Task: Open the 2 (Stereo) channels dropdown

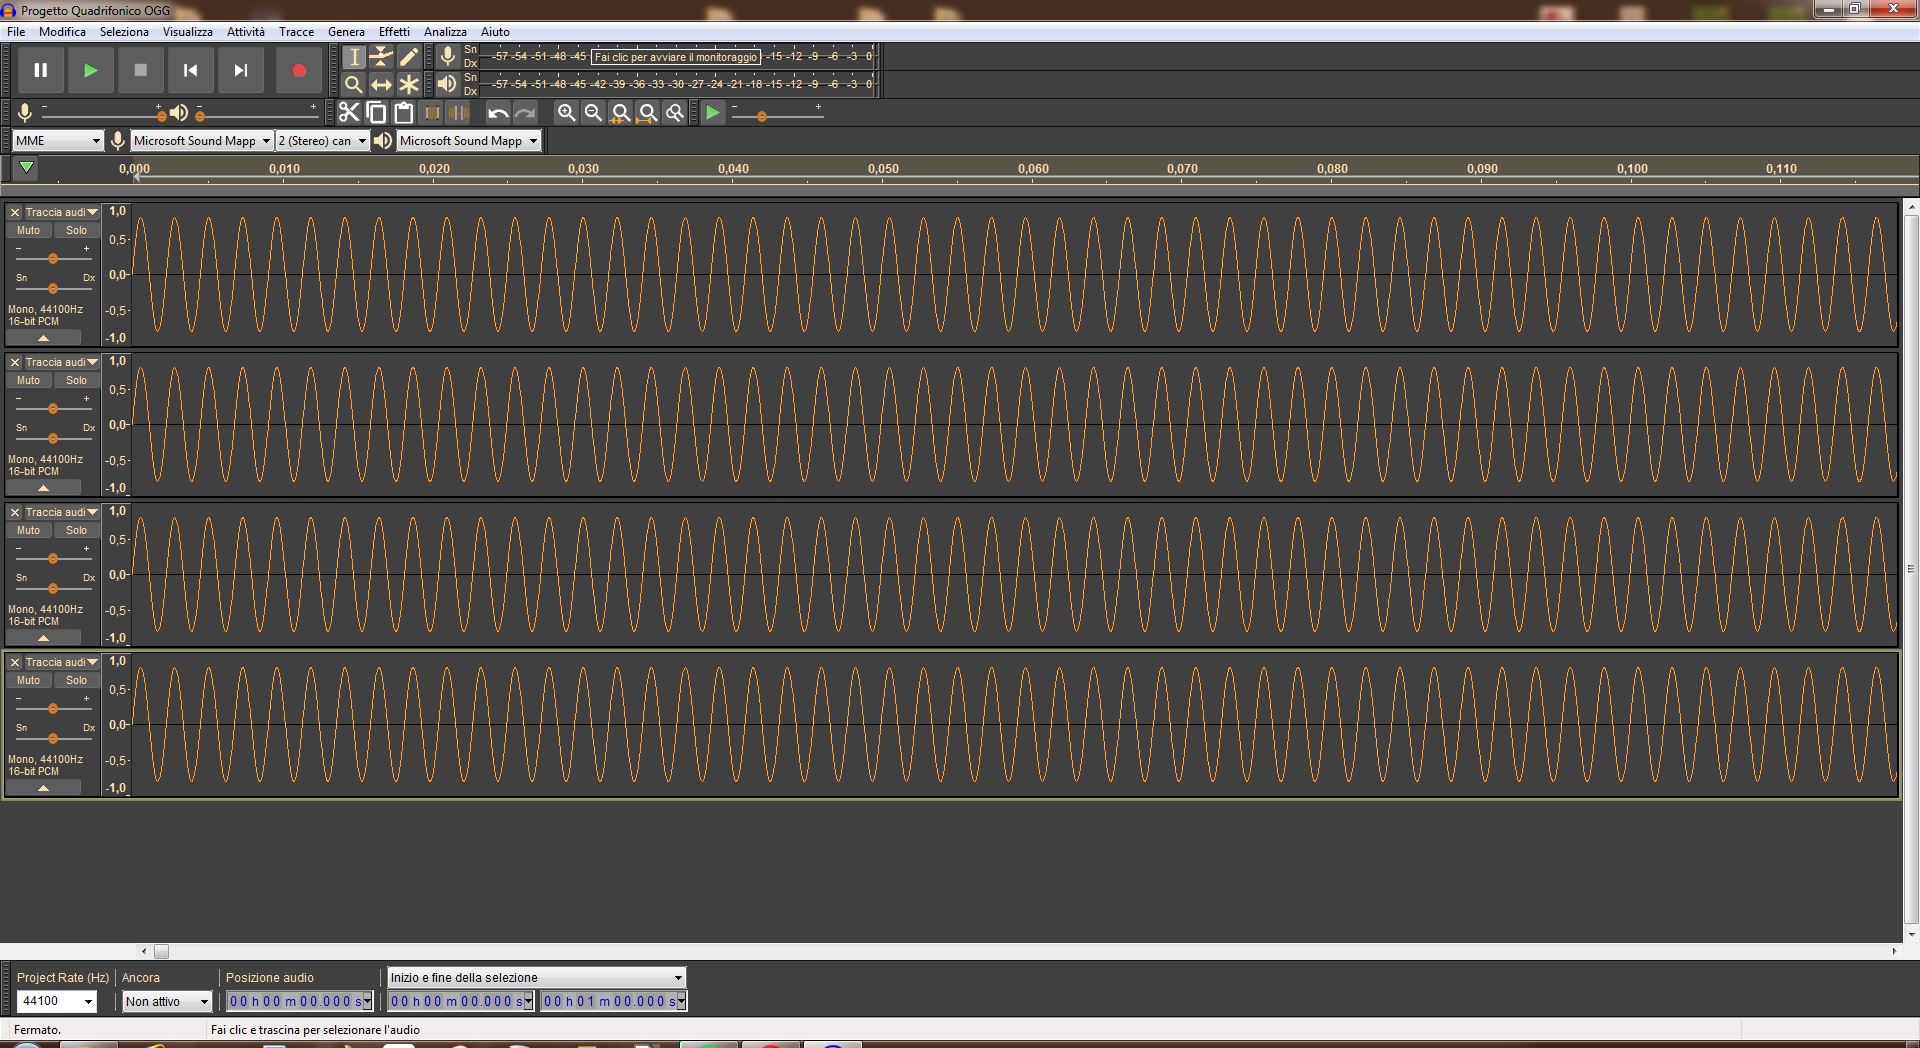Action: click(322, 141)
